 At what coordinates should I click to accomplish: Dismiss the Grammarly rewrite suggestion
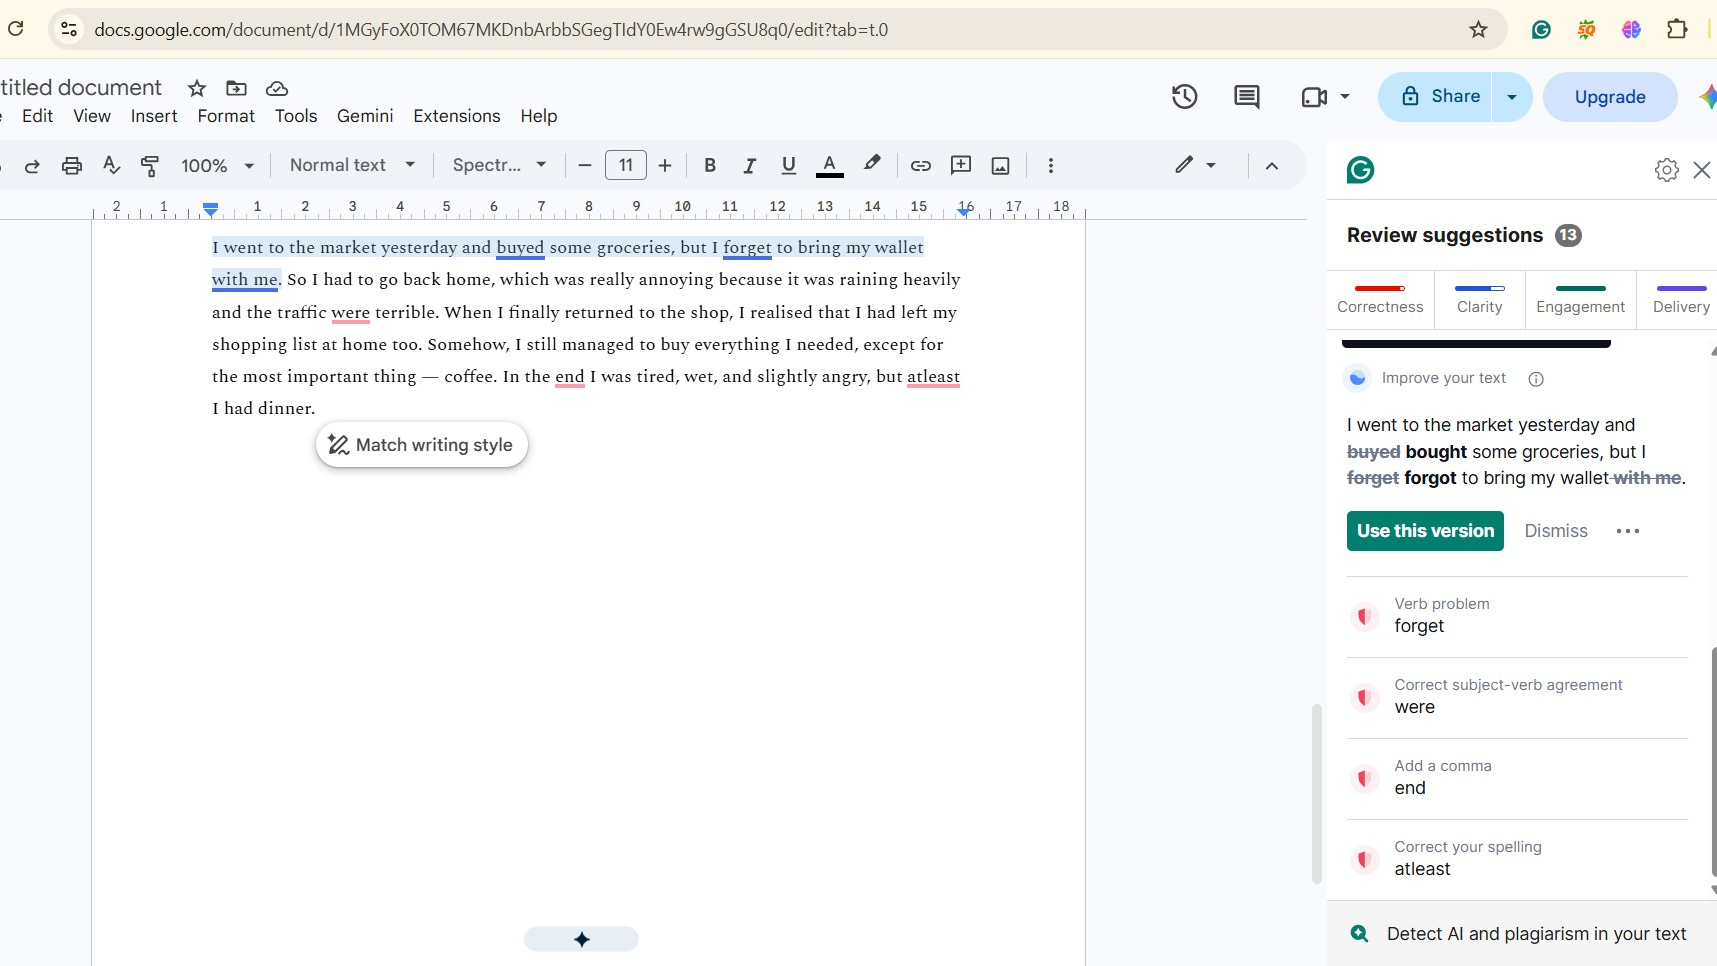1556,531
